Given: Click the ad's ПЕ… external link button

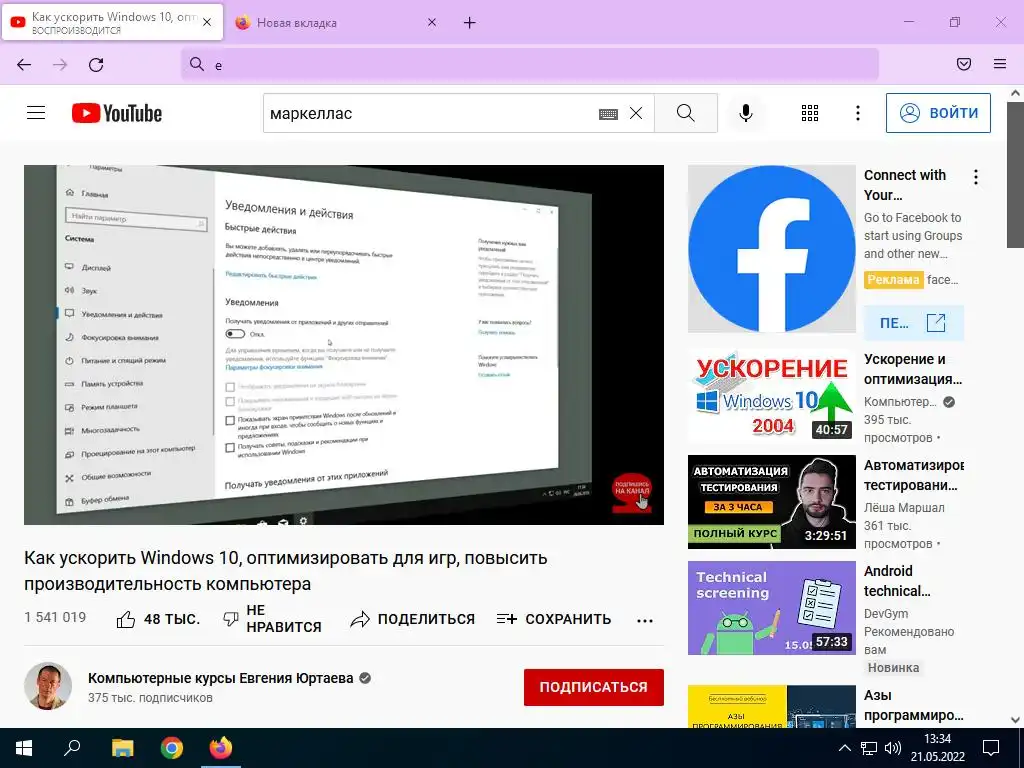Looking at the screenshot, I should point(914,323).
